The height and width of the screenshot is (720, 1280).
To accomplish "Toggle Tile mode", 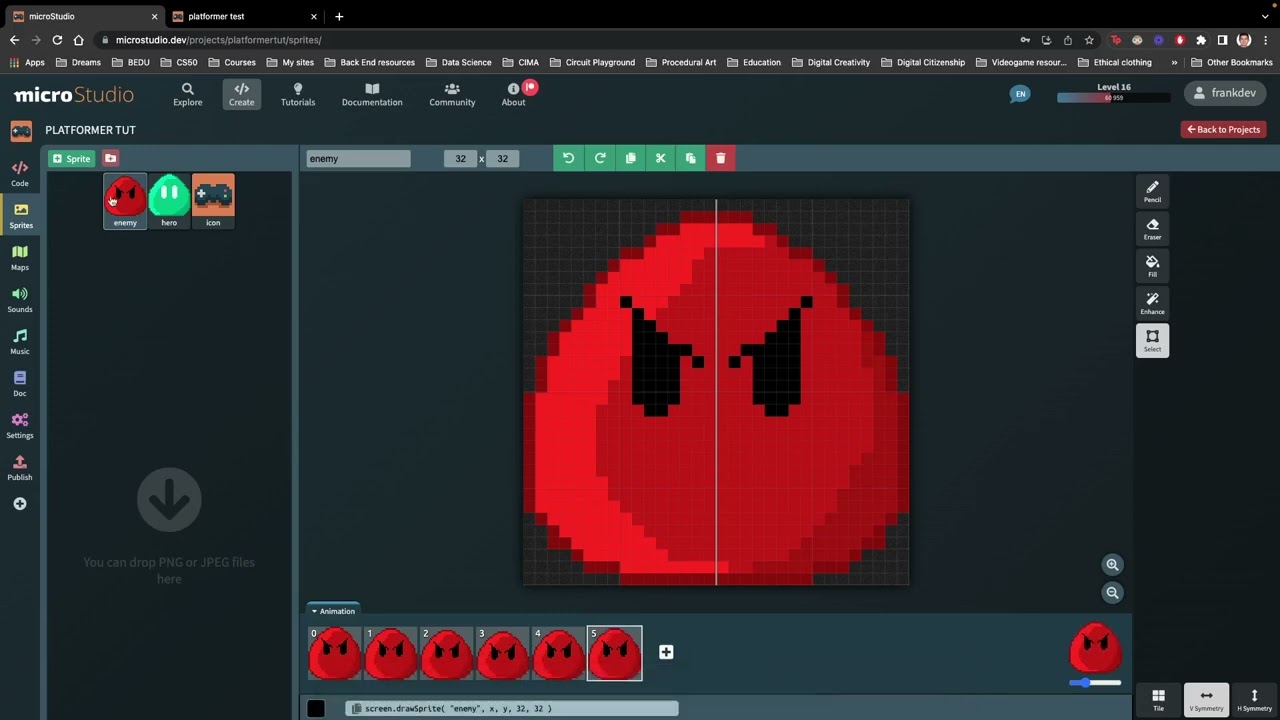I will pos(1158,700).
